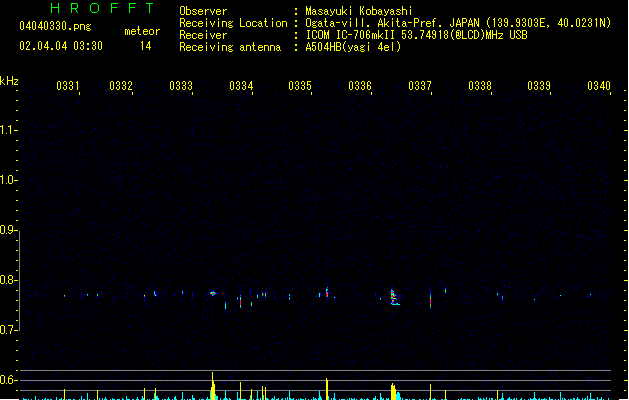Screen dimensions: 629x400
Task: Click the 0334 time marker
Action: (x=241, y=86)
